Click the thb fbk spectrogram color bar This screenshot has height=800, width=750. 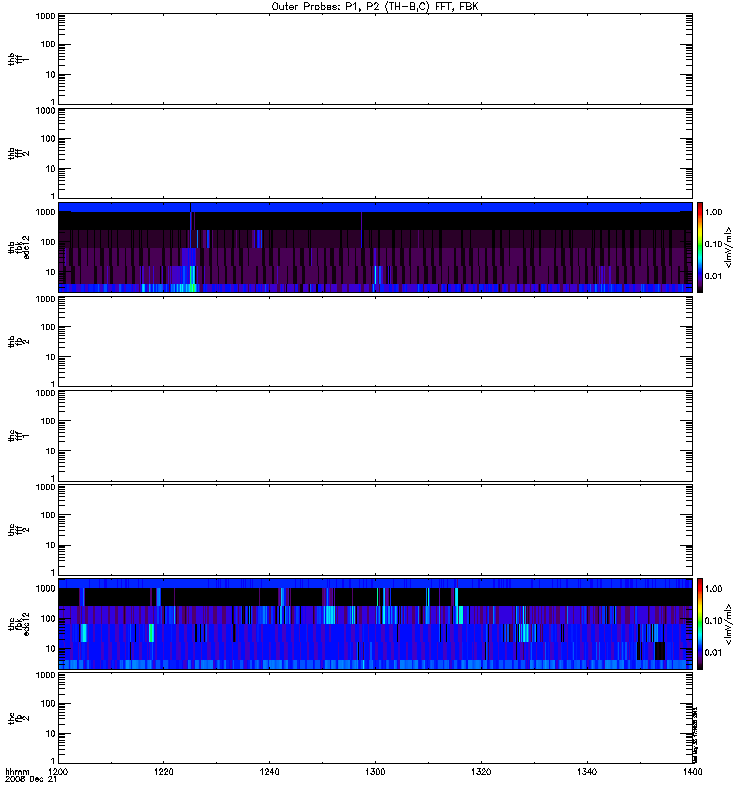click(x=700, y=247)
